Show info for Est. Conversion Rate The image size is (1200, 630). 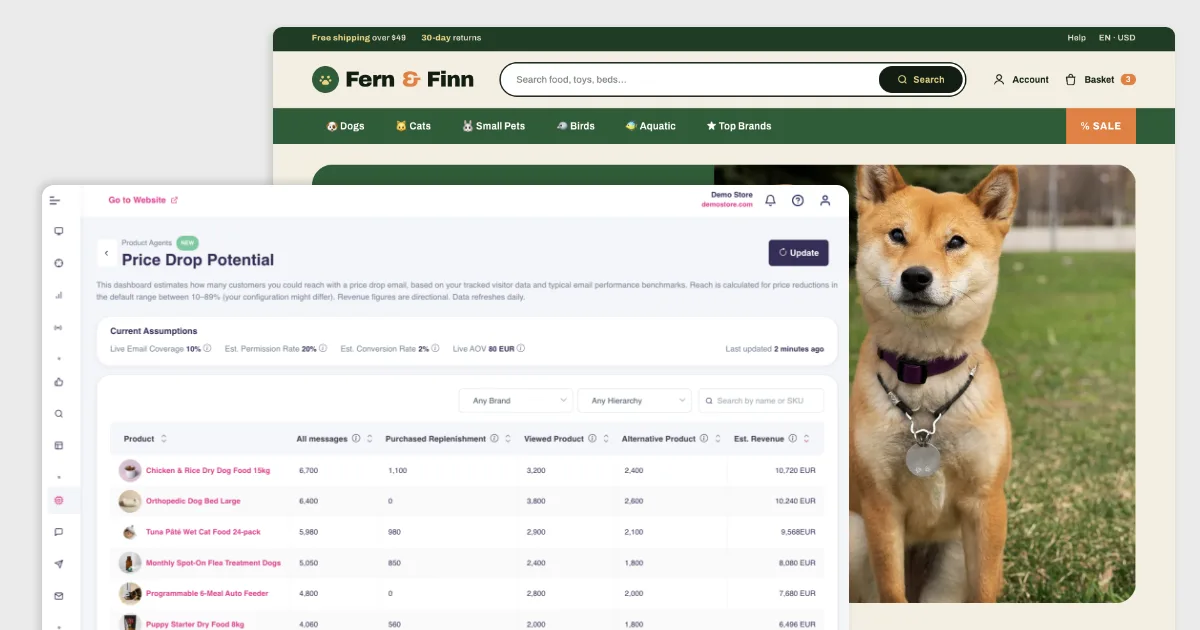click(435, 349)
